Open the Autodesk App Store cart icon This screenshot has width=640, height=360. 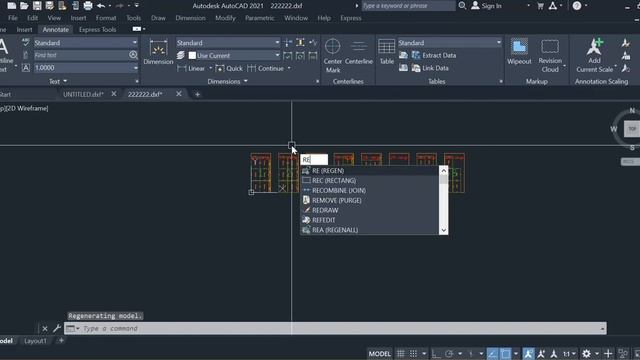point(540,6)
